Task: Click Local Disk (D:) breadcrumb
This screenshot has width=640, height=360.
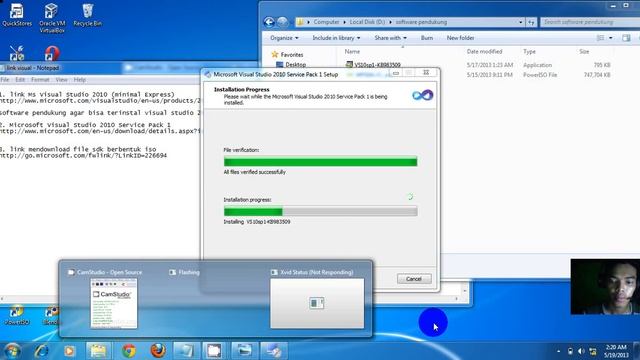Action: 367,22
